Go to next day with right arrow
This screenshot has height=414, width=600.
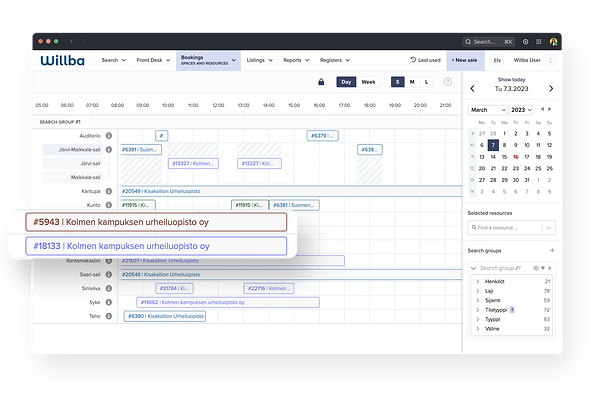[551, 89]
